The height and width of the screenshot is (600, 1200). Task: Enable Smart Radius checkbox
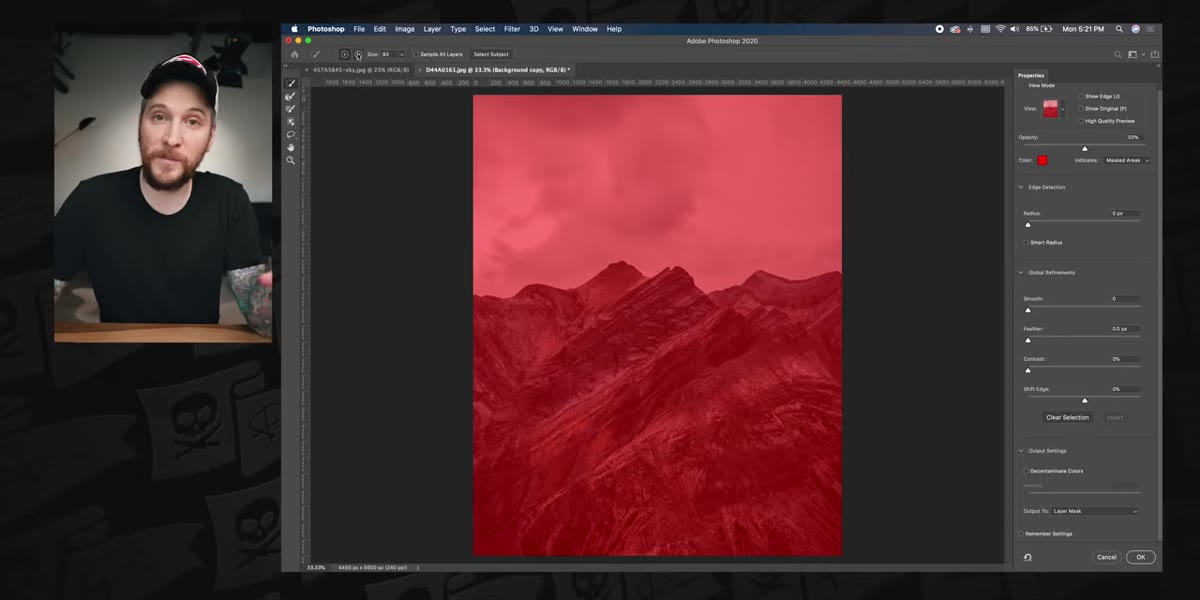coord(1026,242)
